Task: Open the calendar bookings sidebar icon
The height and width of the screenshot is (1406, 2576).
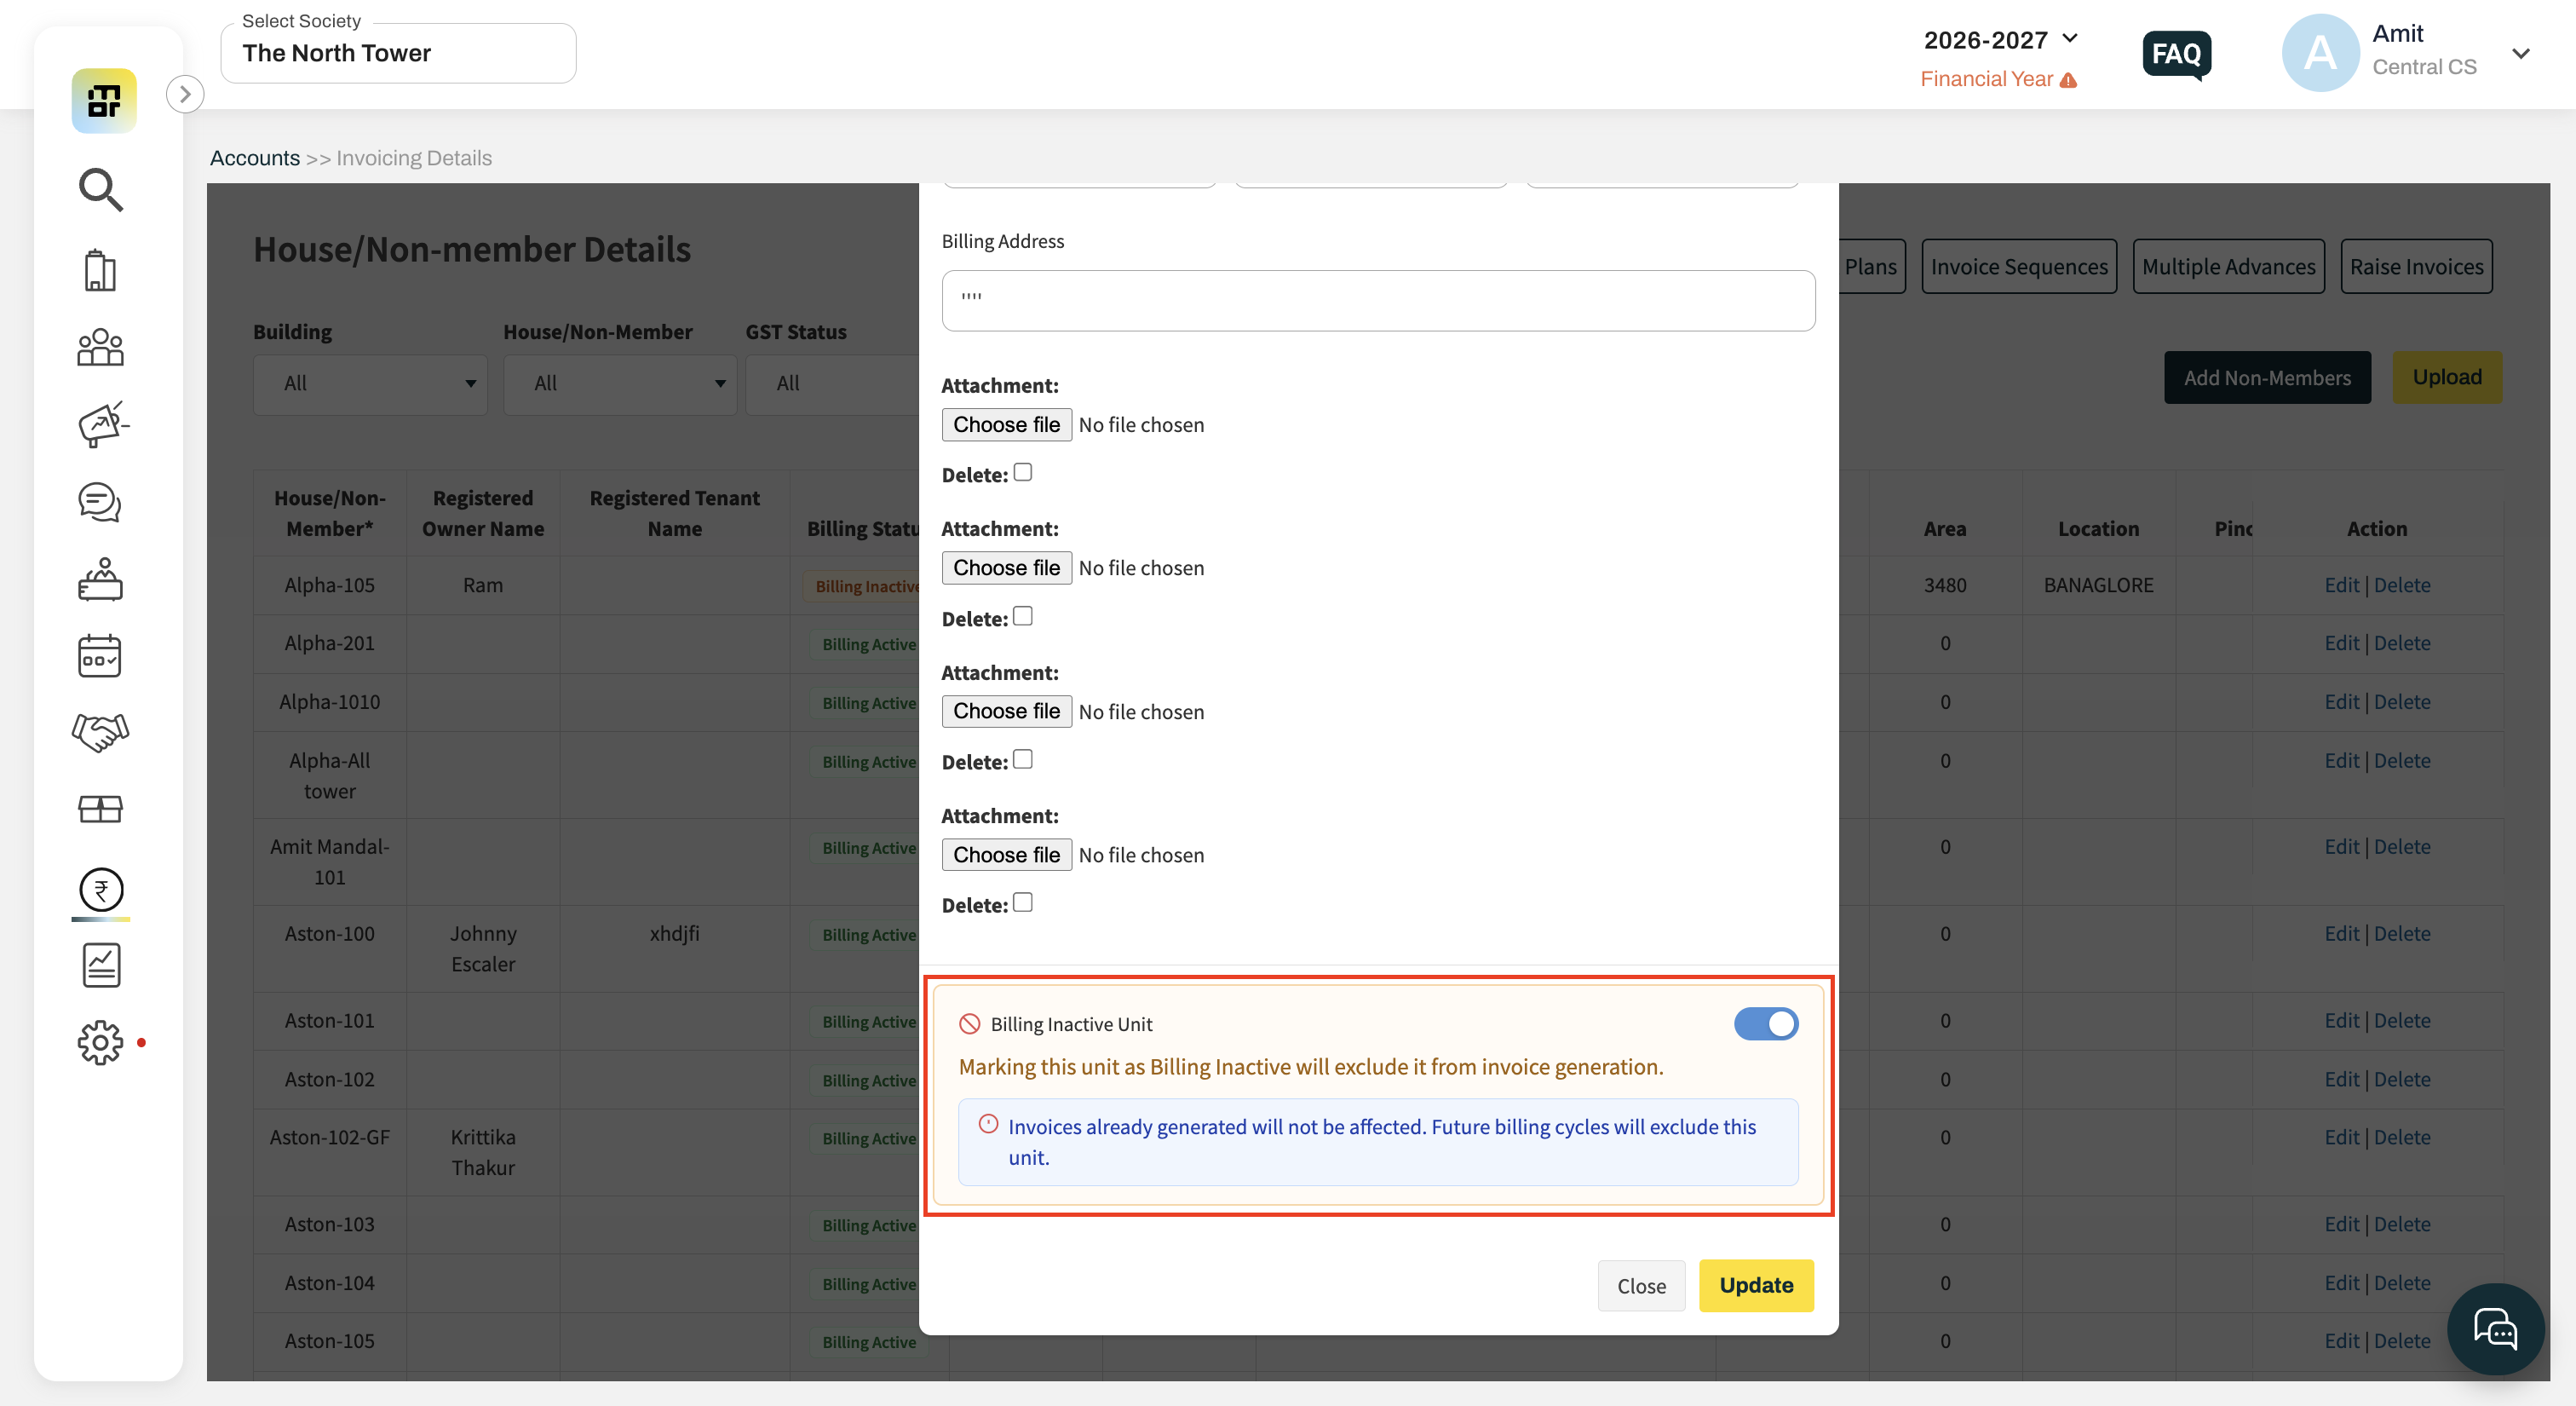Action: click(x=100, y=657)
